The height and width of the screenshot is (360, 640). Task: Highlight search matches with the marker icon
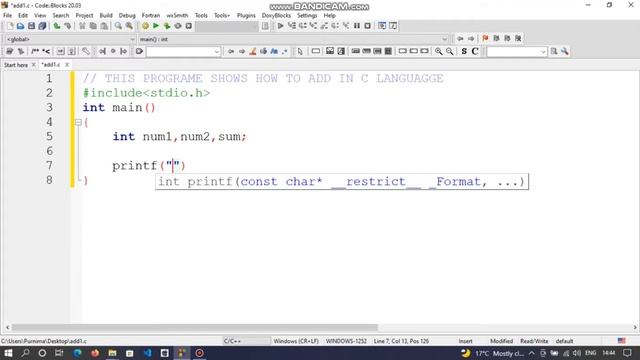tap(253, 51)
